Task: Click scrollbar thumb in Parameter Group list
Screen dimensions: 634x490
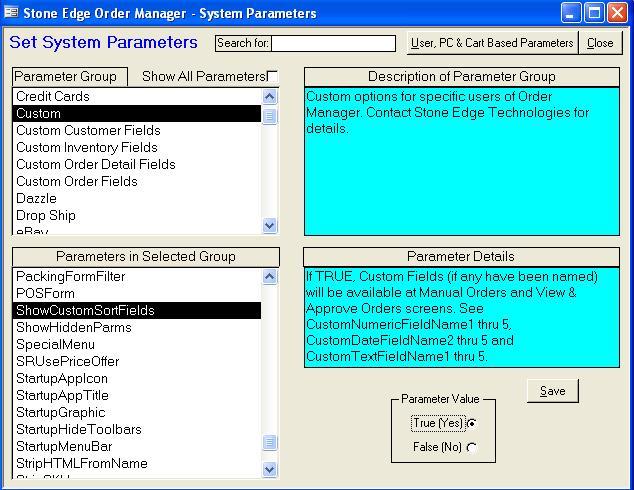Action: point(270,116)
